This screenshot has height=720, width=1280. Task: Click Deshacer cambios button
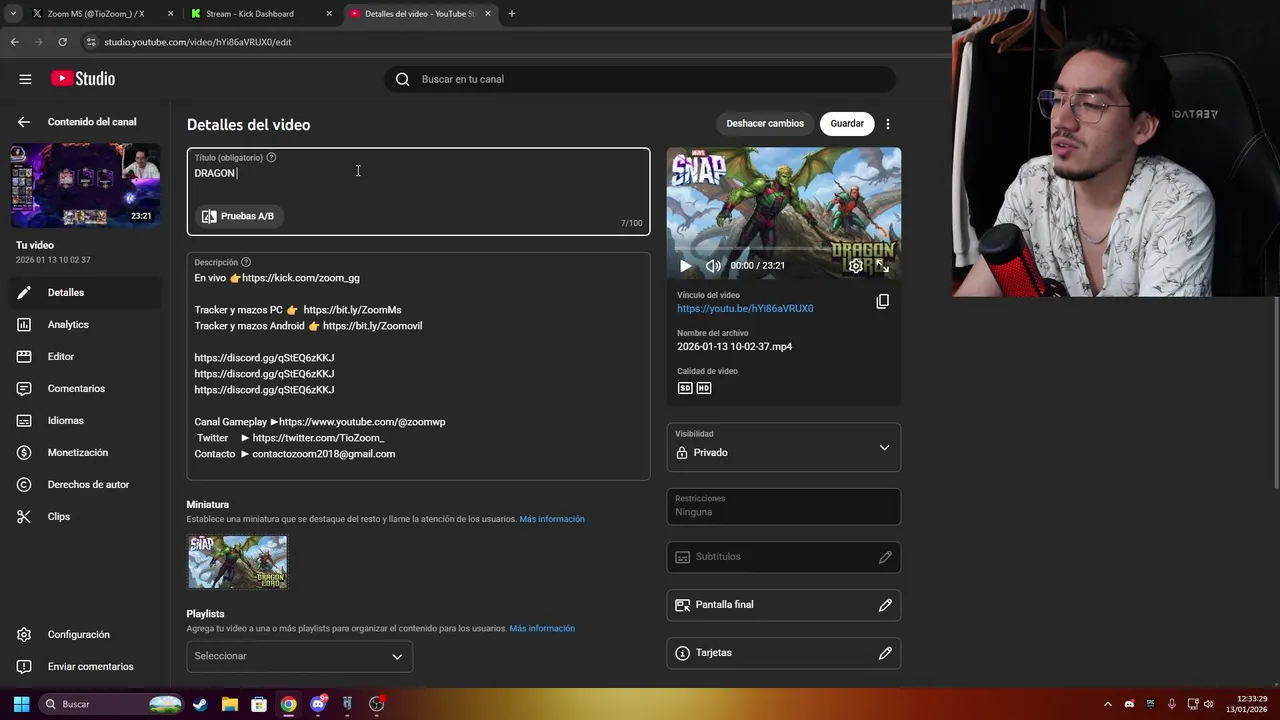click(x=765, y=124)
